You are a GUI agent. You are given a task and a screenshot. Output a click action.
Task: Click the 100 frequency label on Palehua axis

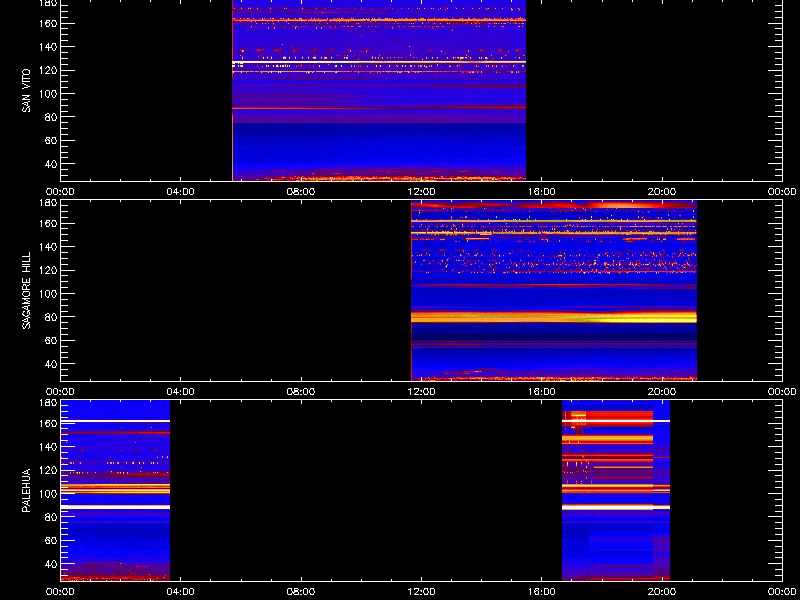pos(48,494)
